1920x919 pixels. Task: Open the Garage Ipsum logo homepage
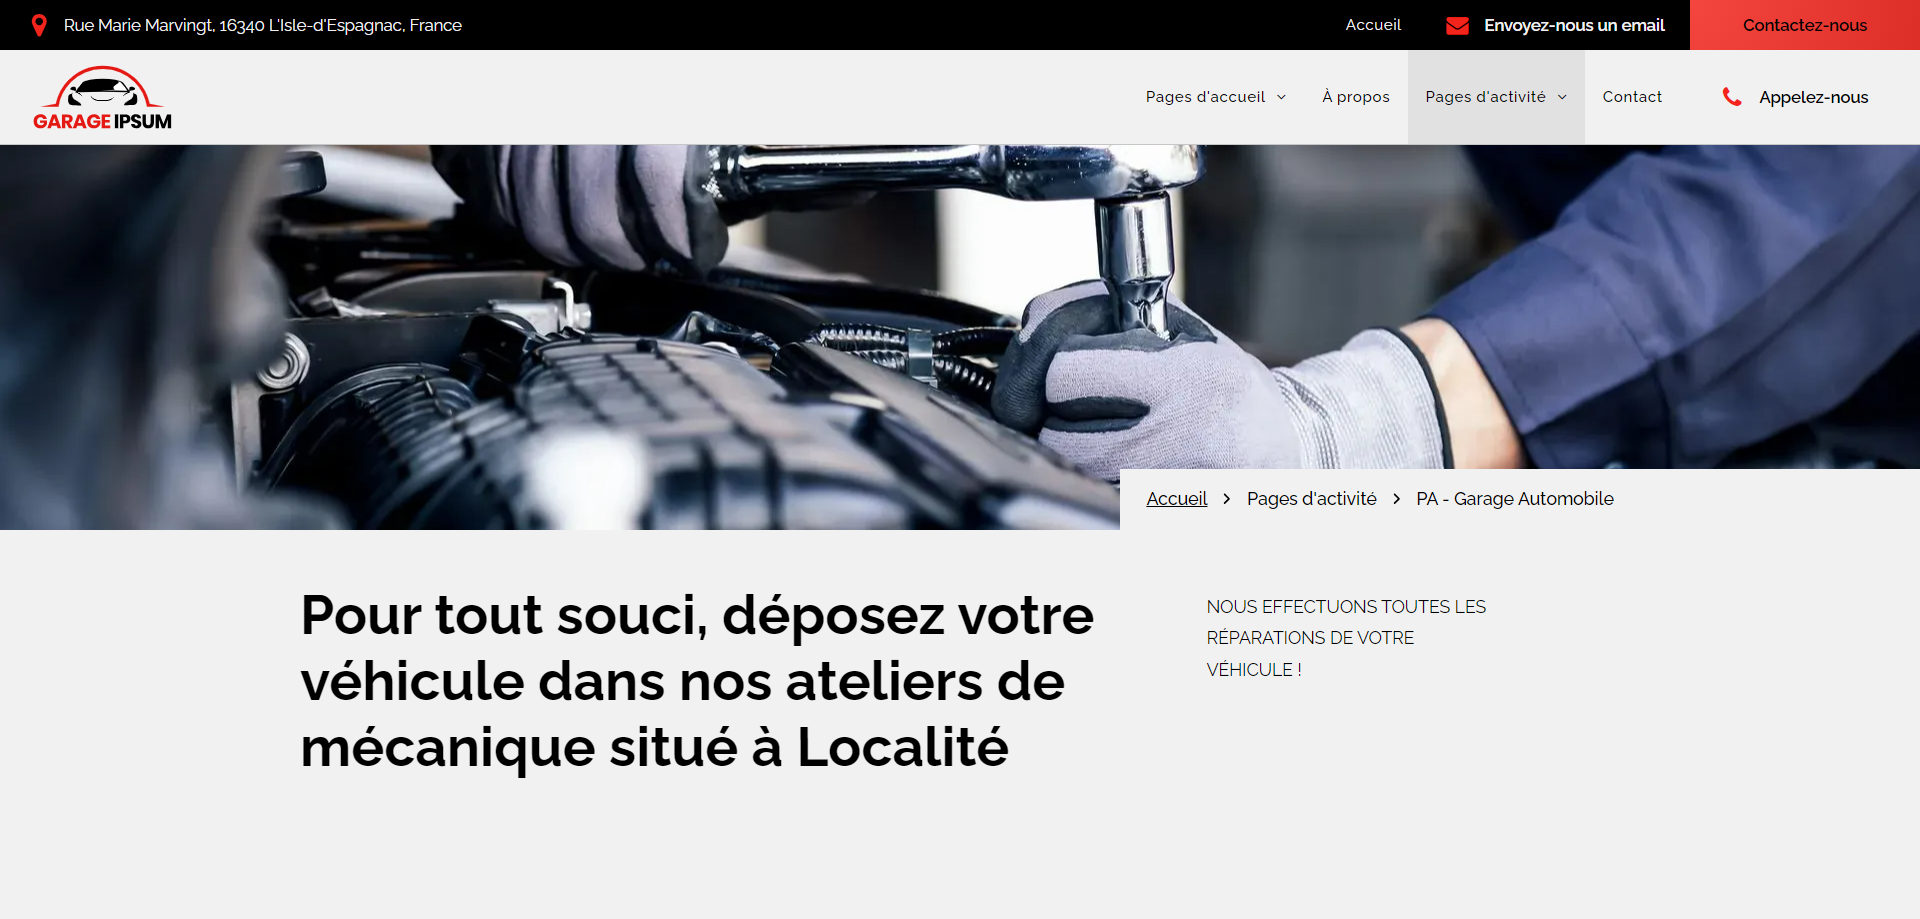pyautogui.click(x=102, y=98)
